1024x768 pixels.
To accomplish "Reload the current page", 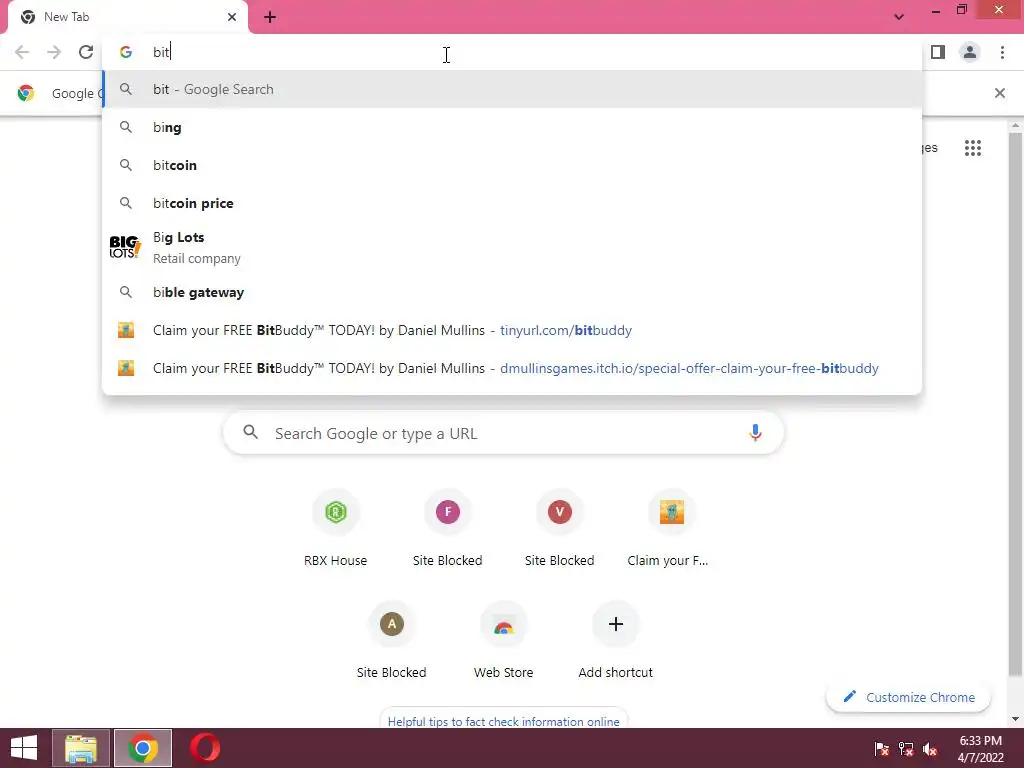I will click(86, 52).
